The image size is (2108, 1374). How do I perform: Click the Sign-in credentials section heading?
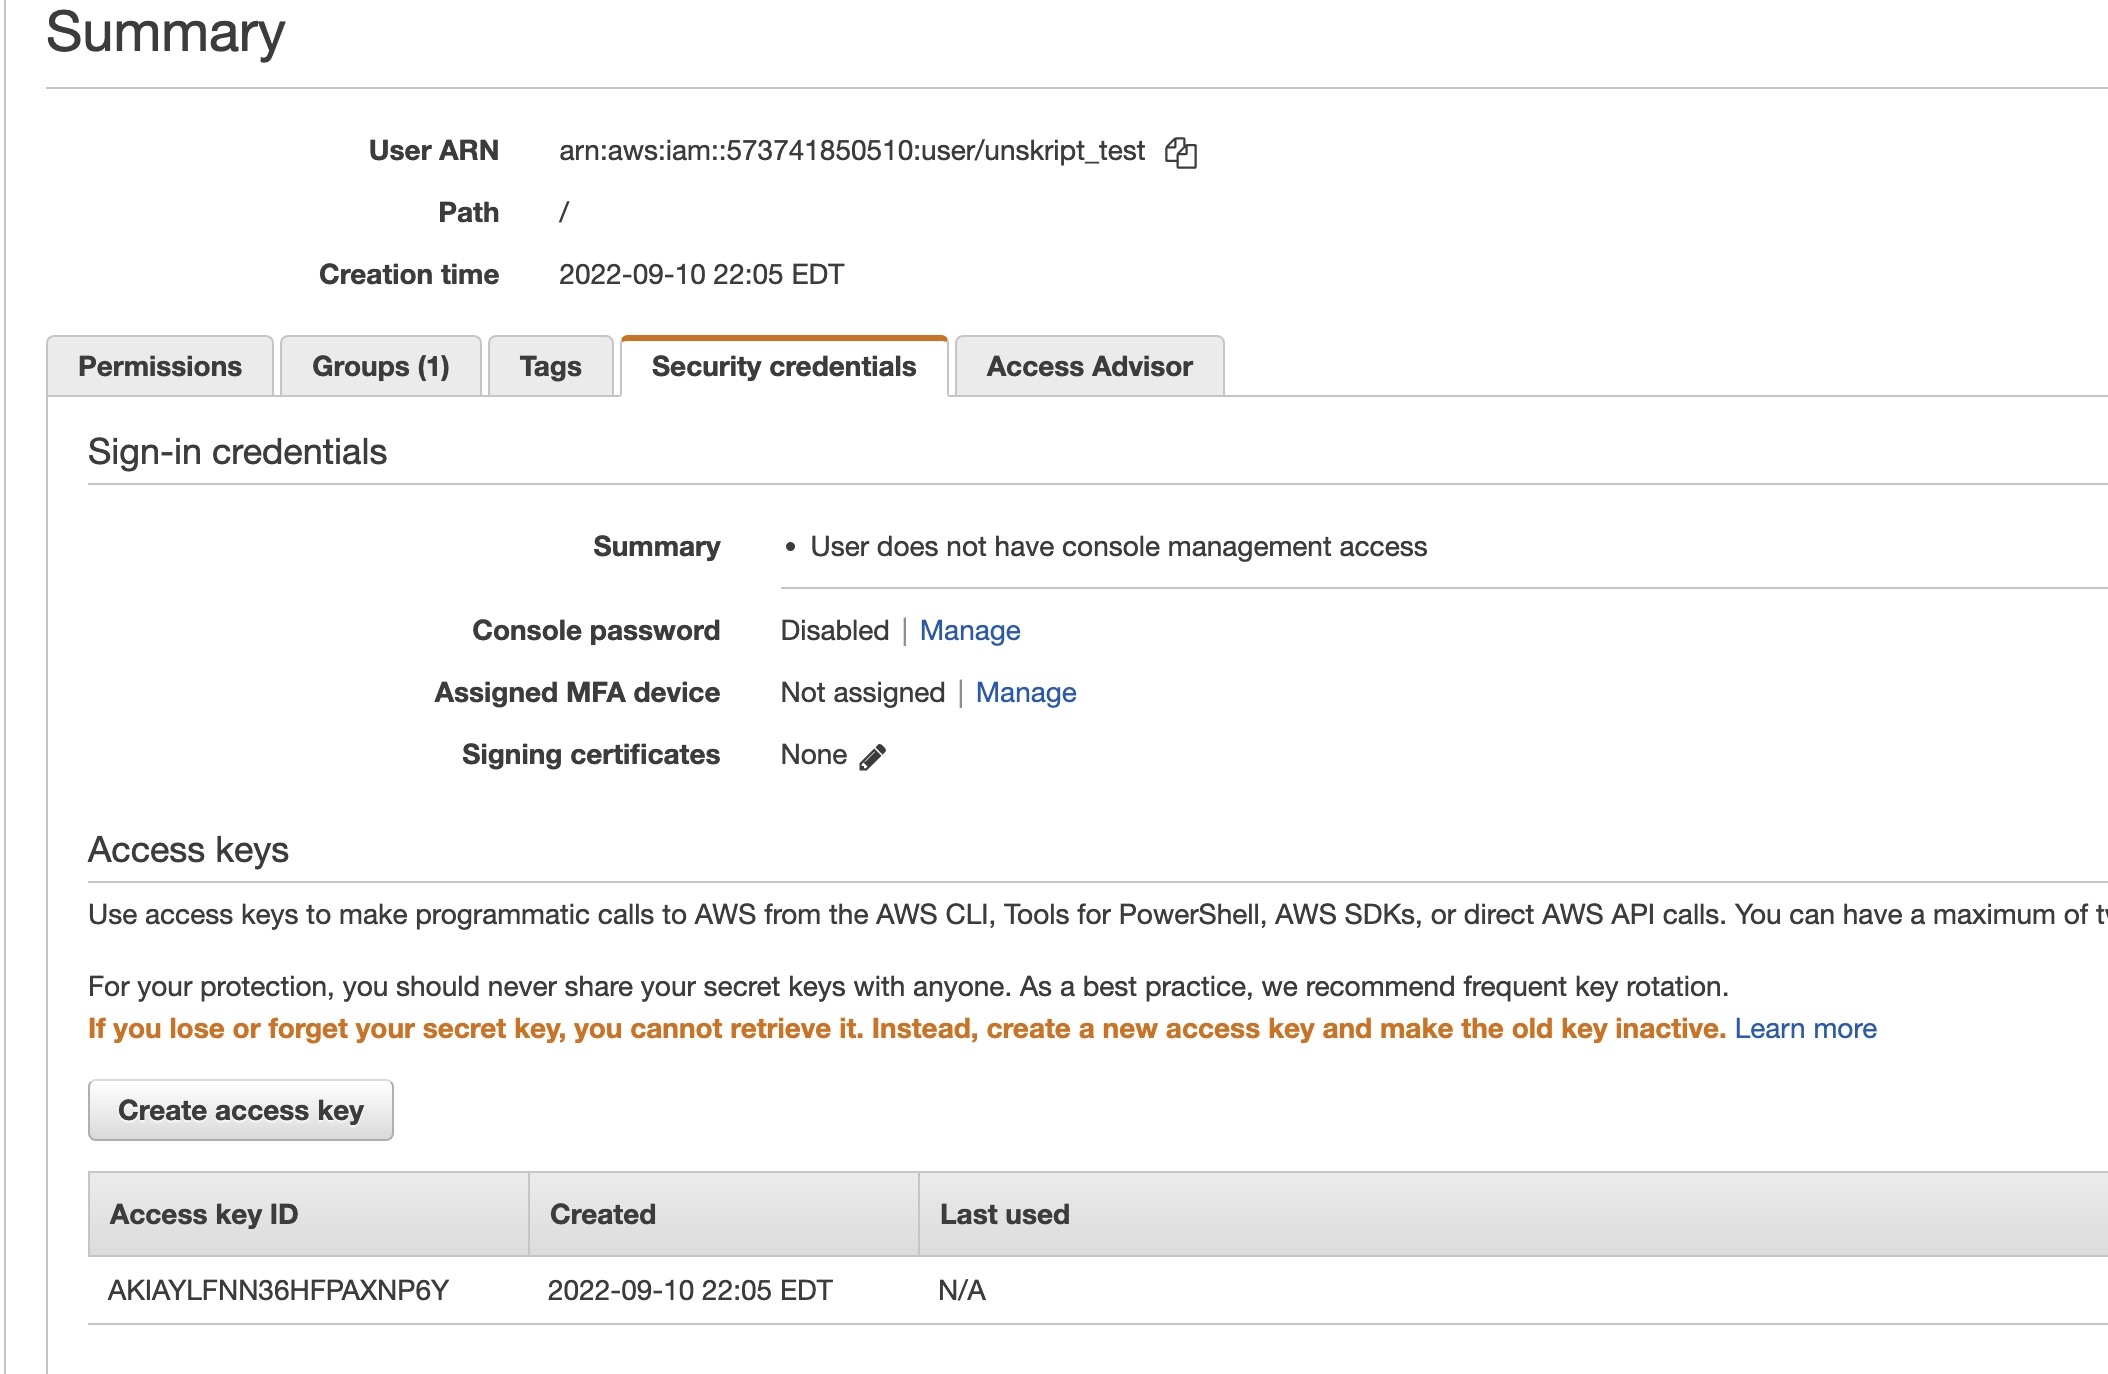tap(237, 452)
